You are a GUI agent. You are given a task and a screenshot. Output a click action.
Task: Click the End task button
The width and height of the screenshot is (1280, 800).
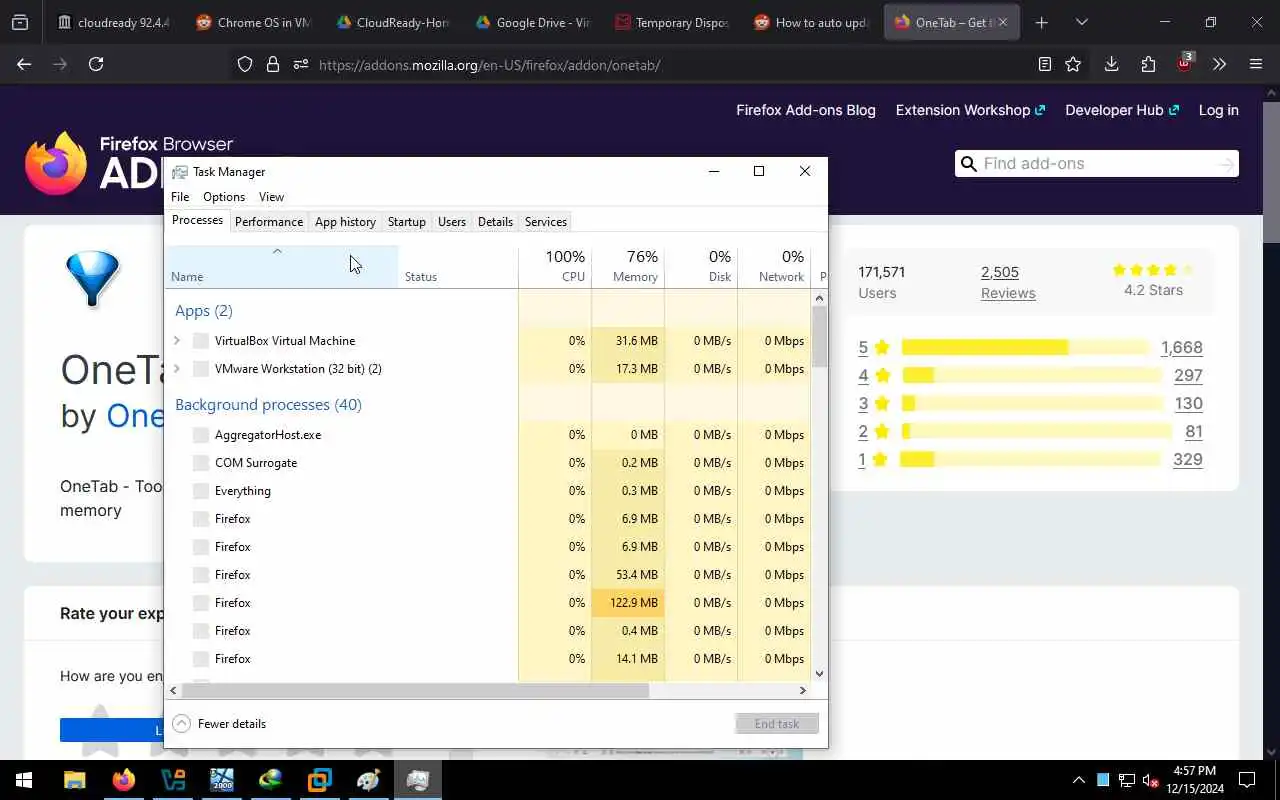(x=777, y=724)
